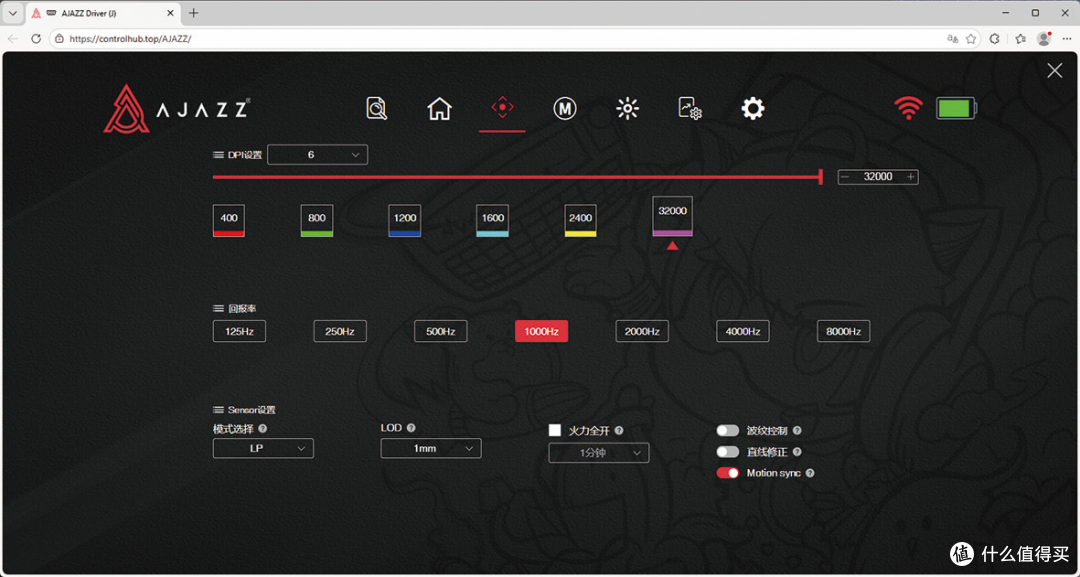Select 125Hz polling rate
Screen dimensions: 1080x577
click(x=239, y=331)
